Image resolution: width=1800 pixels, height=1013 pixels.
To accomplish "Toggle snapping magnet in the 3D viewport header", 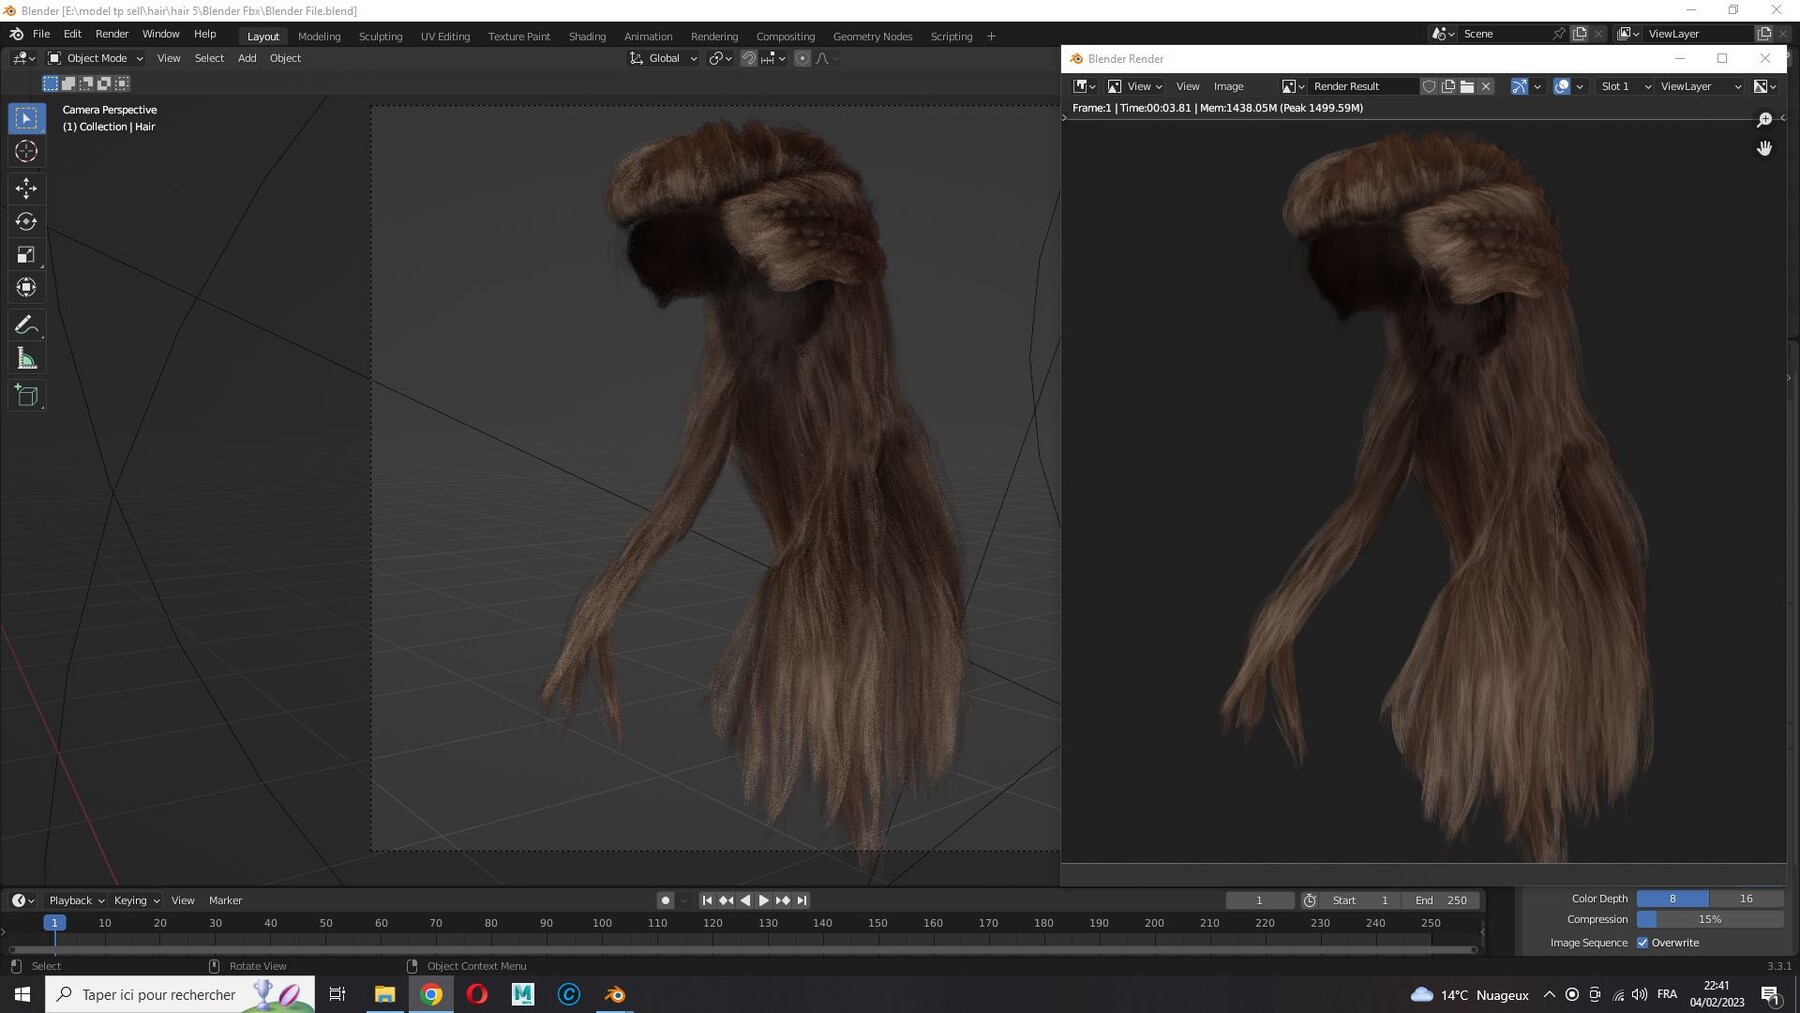I will pos(748,58).
